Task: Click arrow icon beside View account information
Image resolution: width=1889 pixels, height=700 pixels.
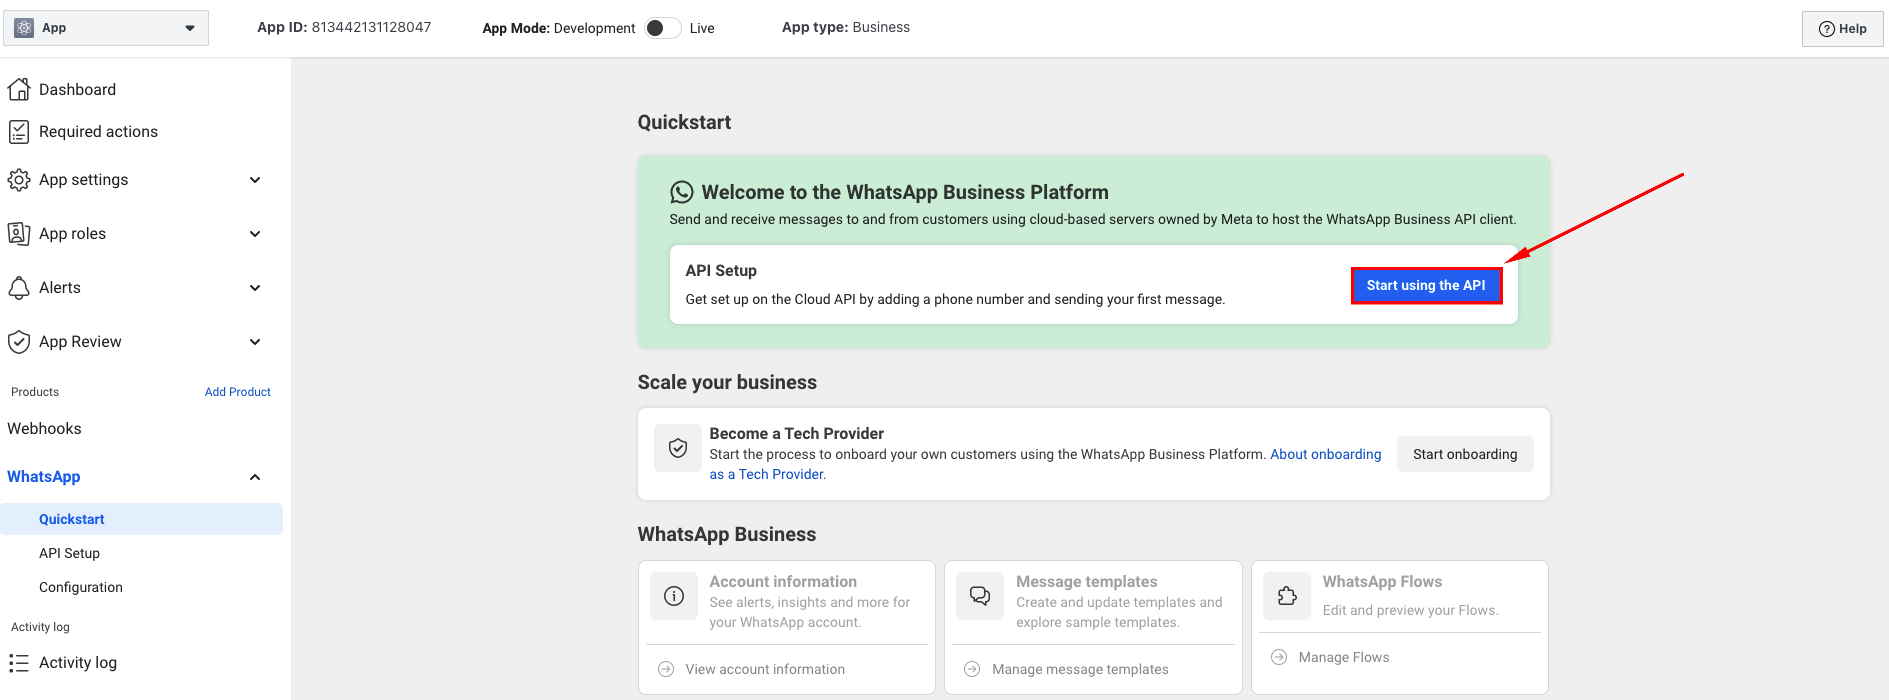Action: click(666, 669)
